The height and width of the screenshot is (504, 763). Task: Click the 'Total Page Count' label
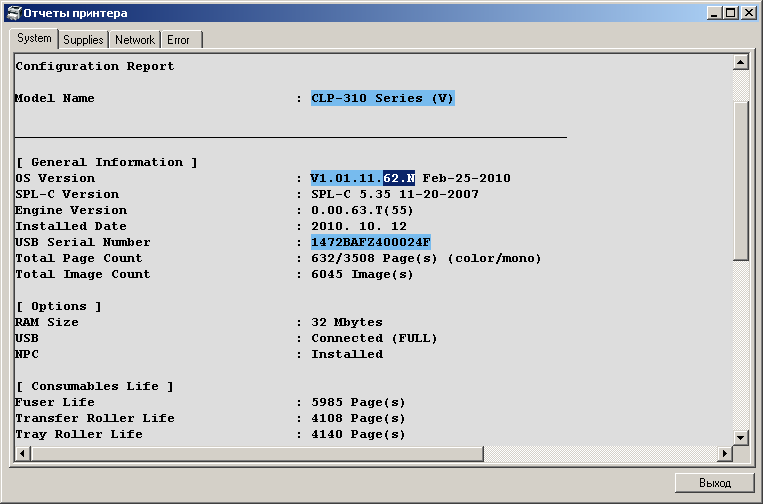coord(79,258)
